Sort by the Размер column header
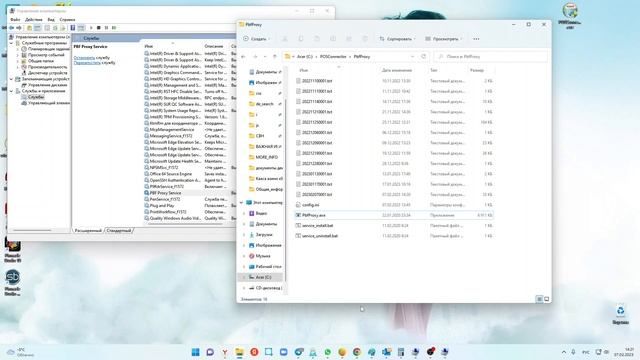Screen dimensions: 640x360 tap(476, 71)
